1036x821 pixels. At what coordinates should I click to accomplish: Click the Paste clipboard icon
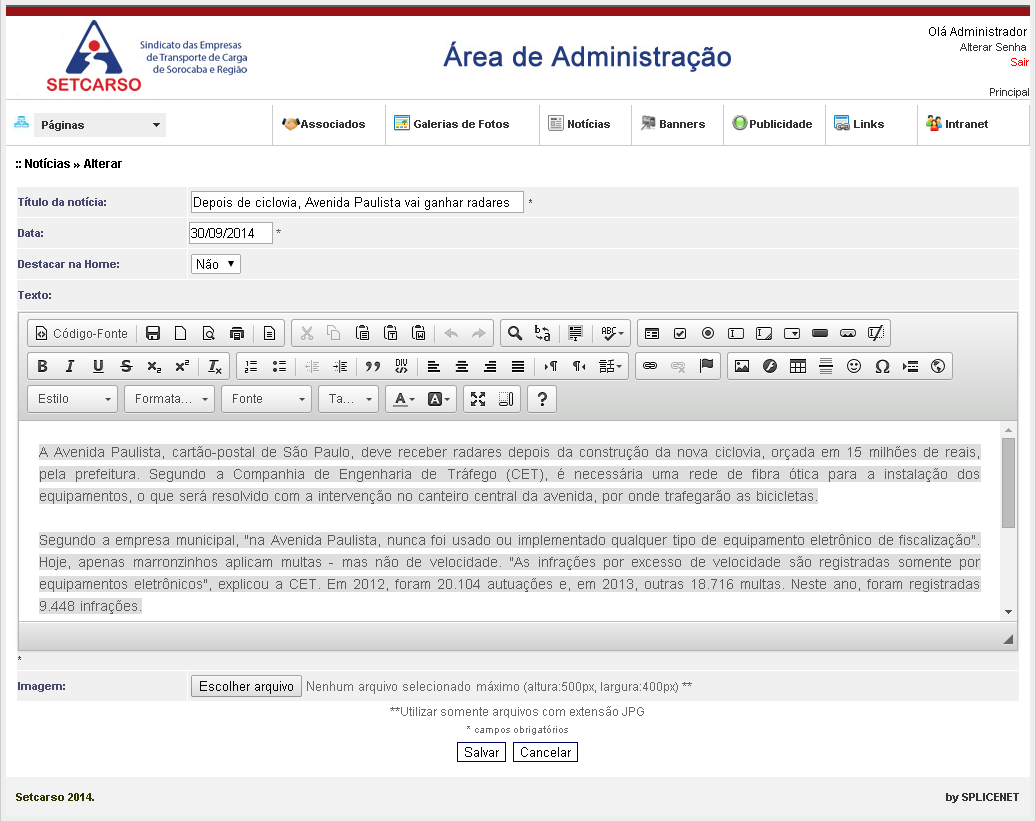(x=362, y=334)
